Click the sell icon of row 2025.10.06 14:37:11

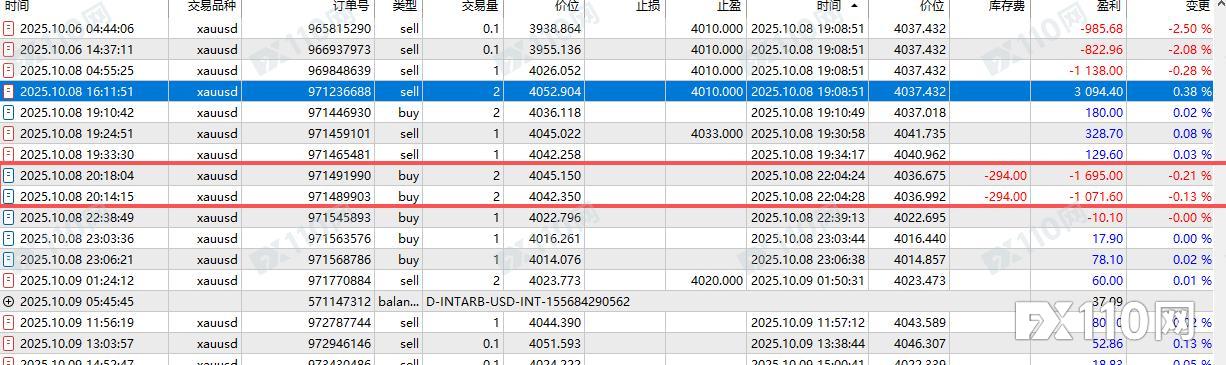9,49
